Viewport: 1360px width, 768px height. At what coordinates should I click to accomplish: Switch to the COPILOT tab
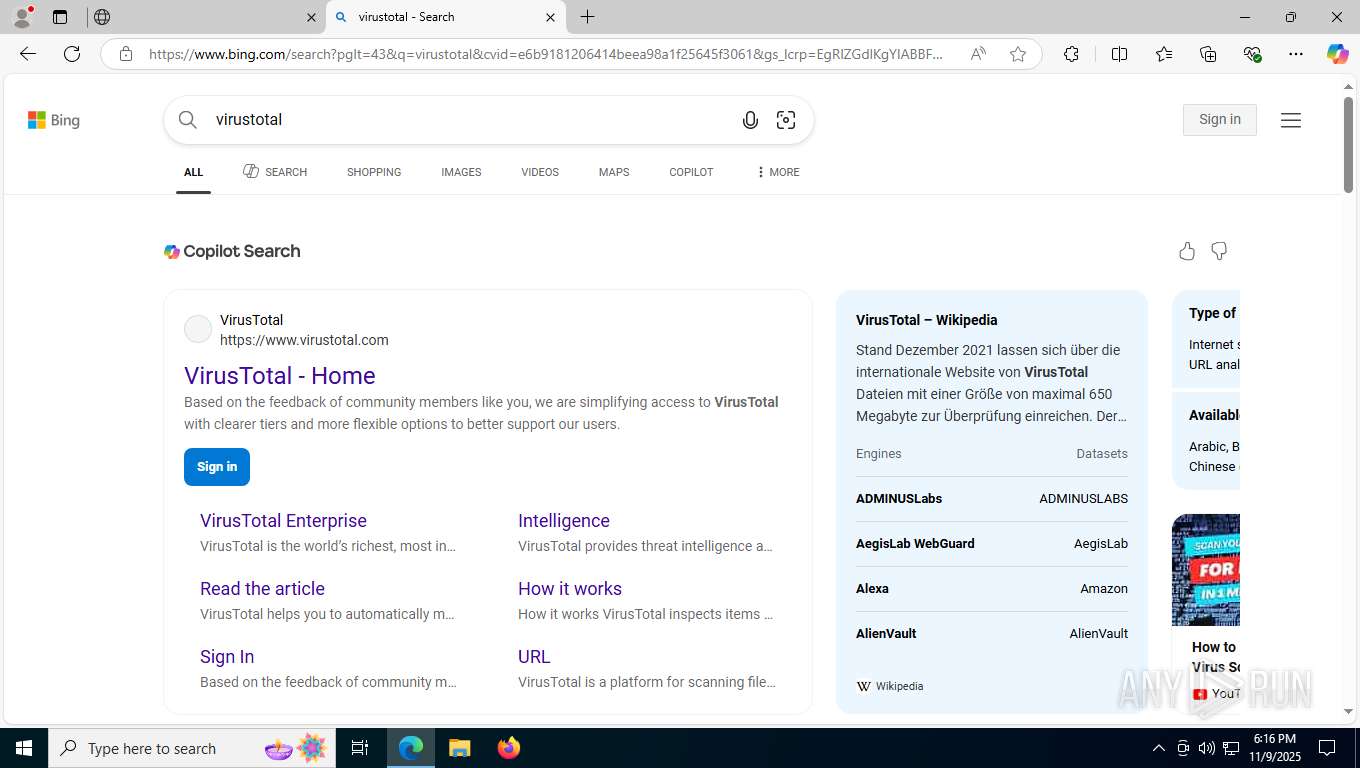[x=691, y=172]
